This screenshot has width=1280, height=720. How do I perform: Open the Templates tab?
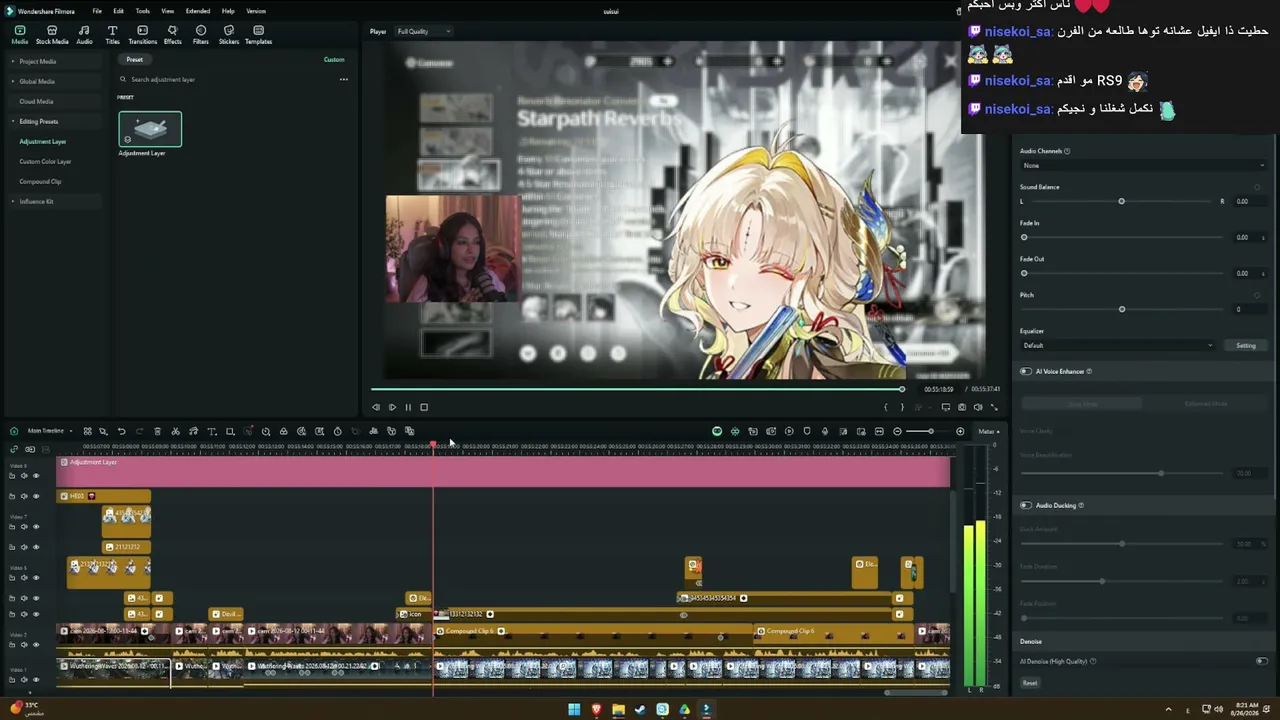258,35
